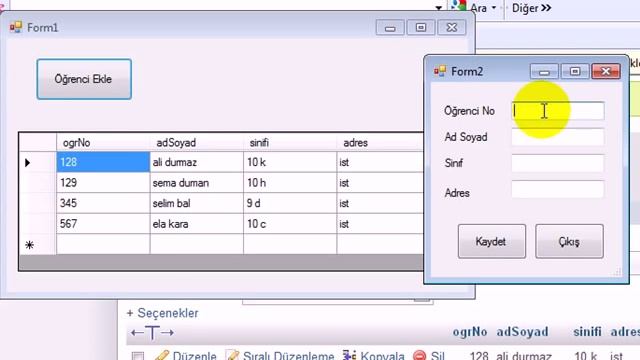Focus the Öğrenci No text field

point(558,111)
